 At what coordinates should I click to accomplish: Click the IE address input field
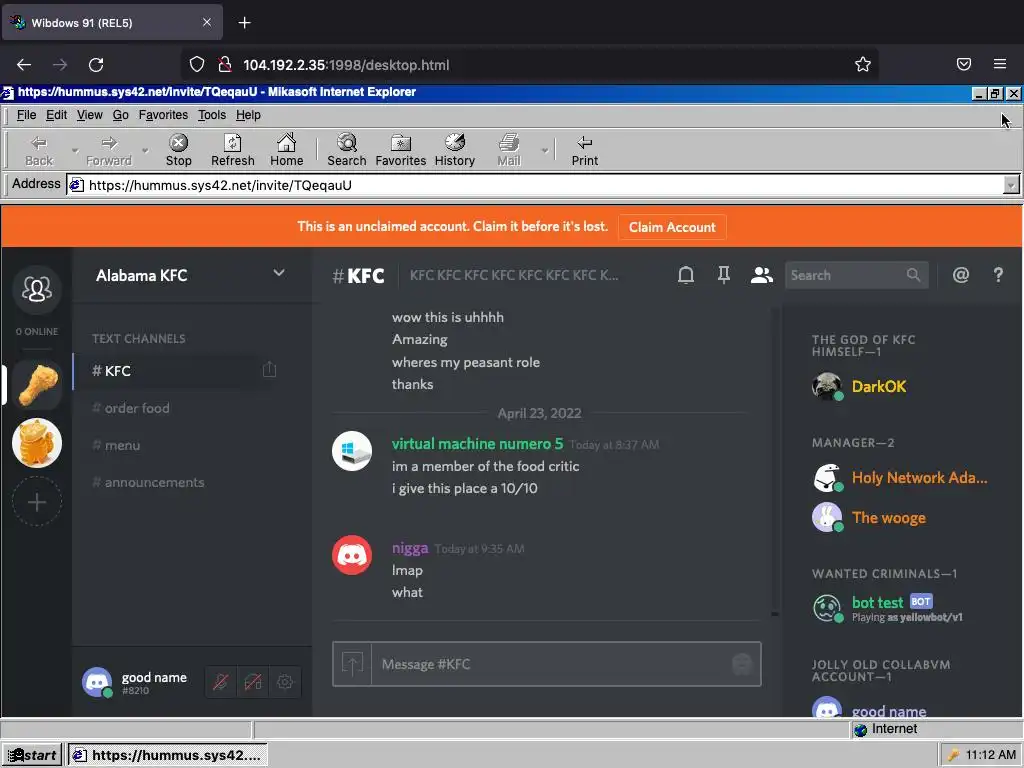point(536,185)
